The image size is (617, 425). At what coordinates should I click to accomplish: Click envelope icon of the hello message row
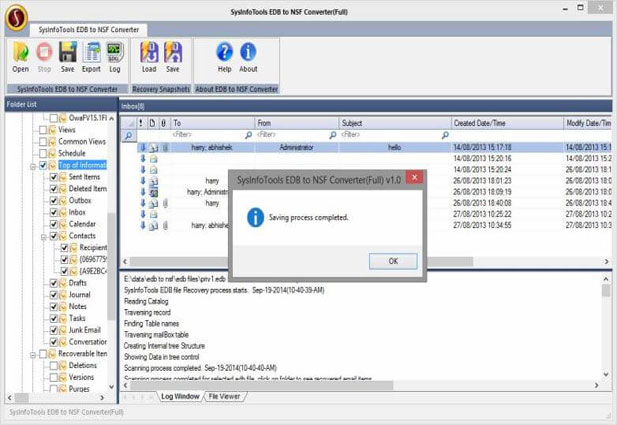[154, 148]
